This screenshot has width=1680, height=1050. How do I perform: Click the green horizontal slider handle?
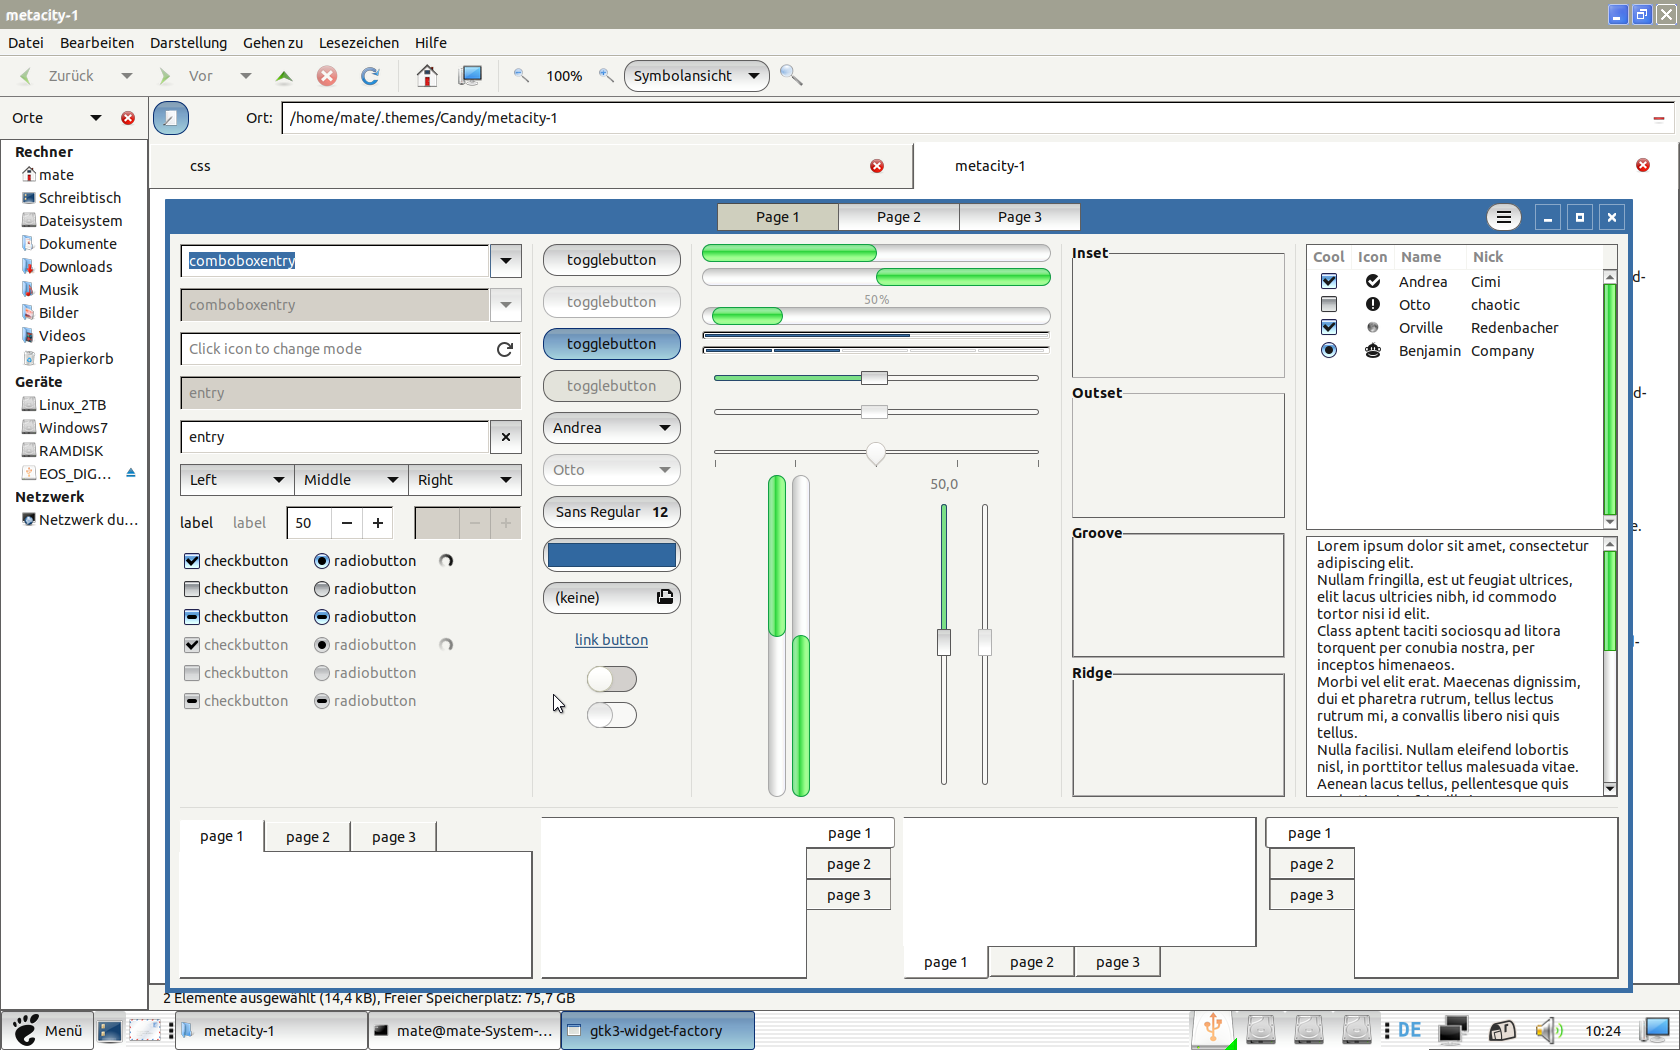874,378
